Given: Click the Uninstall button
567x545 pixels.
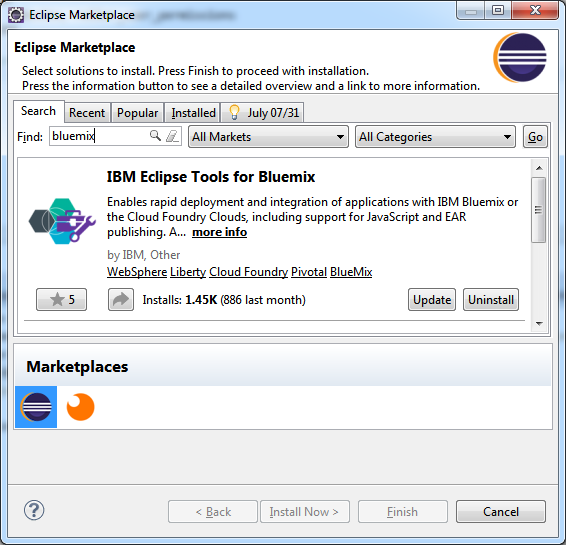Looking at the screenshot, I should 491,299.
